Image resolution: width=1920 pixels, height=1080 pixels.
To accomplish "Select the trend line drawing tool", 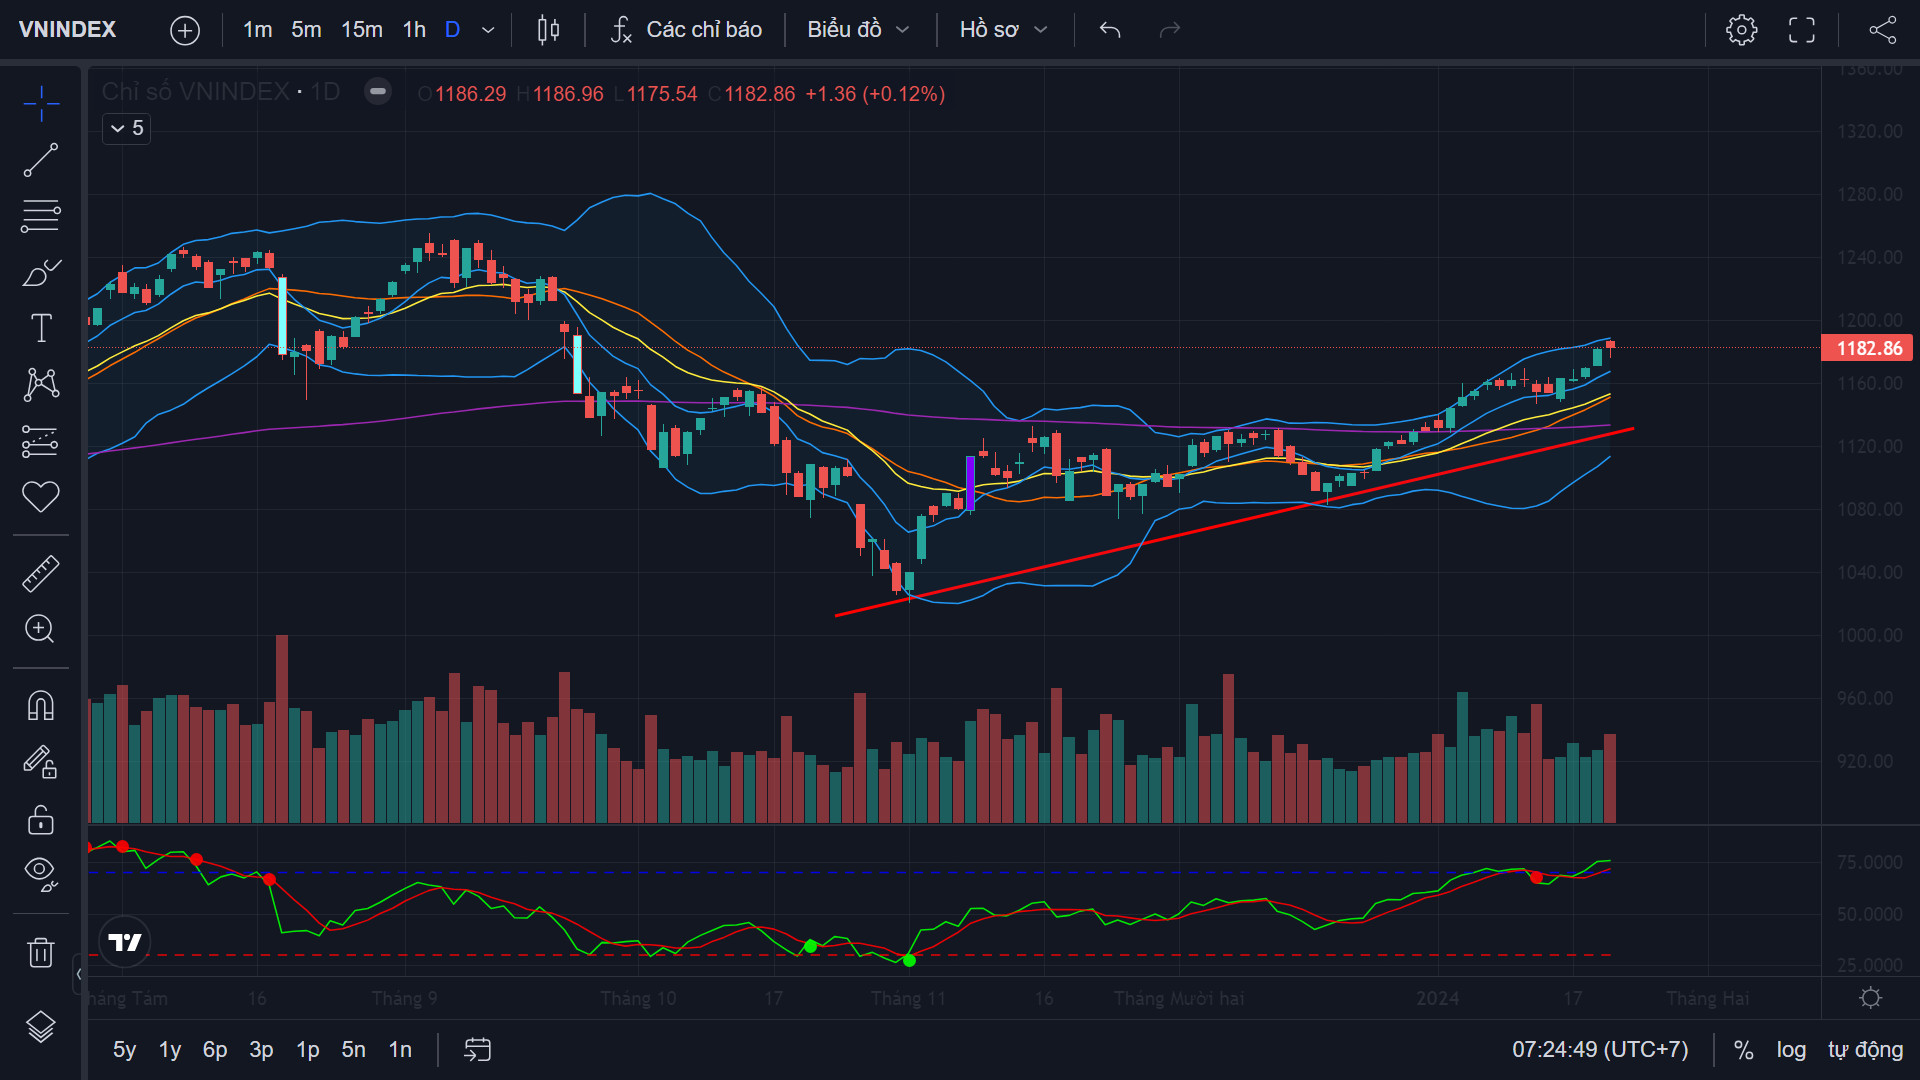I will [x=41, y=160].
